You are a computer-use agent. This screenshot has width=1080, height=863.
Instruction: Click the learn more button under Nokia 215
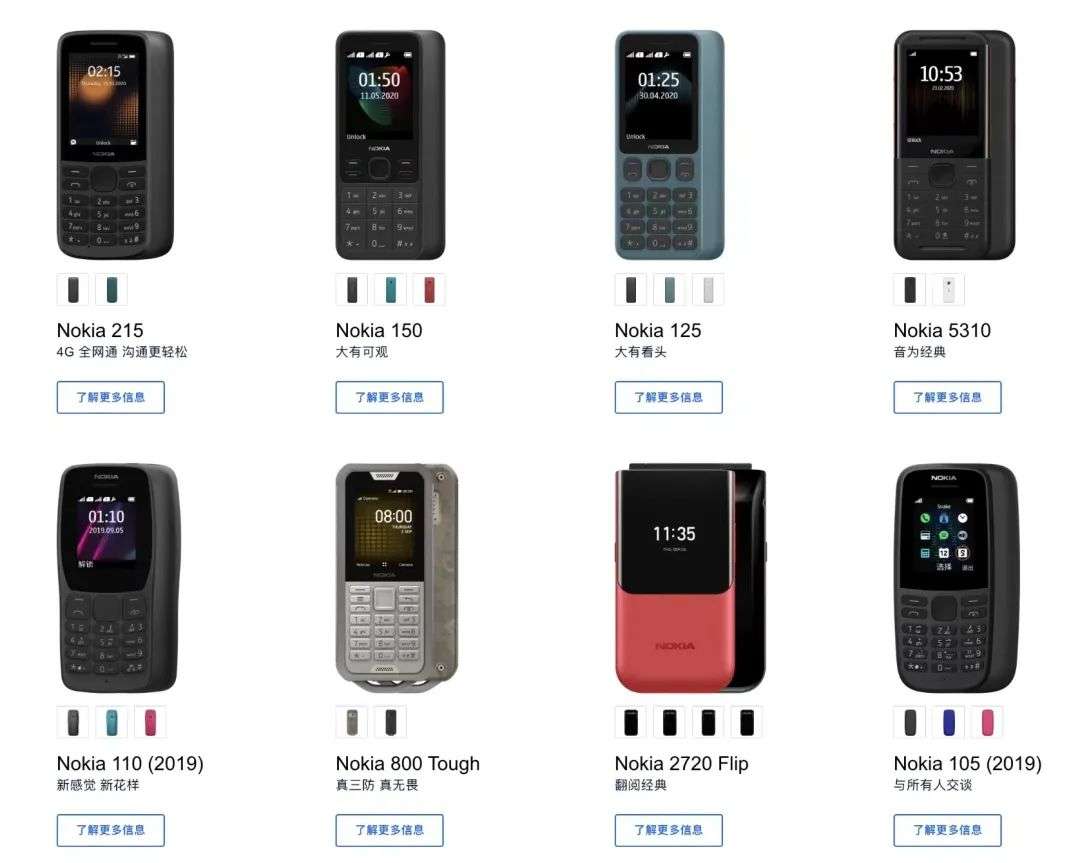[111, 397]
